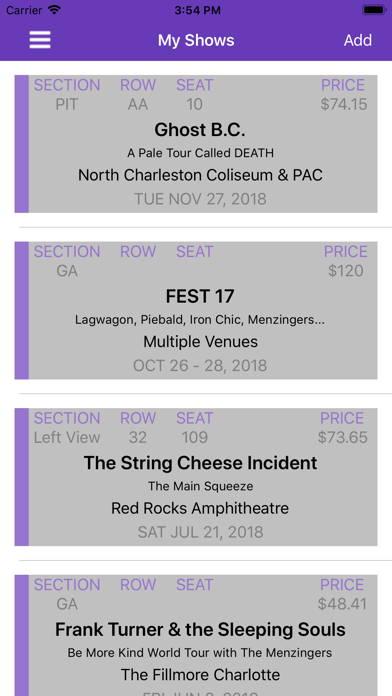The height and width of the screenshot is (696, 392).
Task: Select the FEST 17 show title
Action: [x=200, y=297]
